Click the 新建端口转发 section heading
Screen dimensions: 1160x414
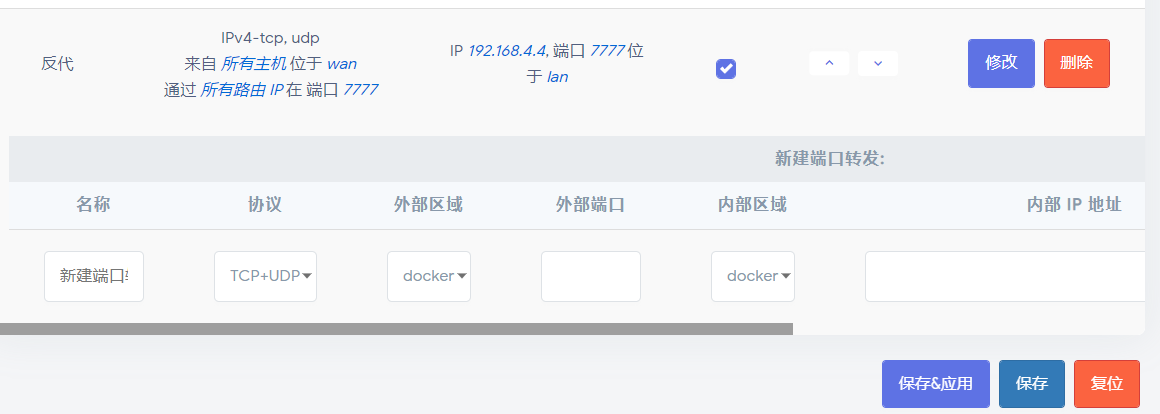(x=829, y=159)
